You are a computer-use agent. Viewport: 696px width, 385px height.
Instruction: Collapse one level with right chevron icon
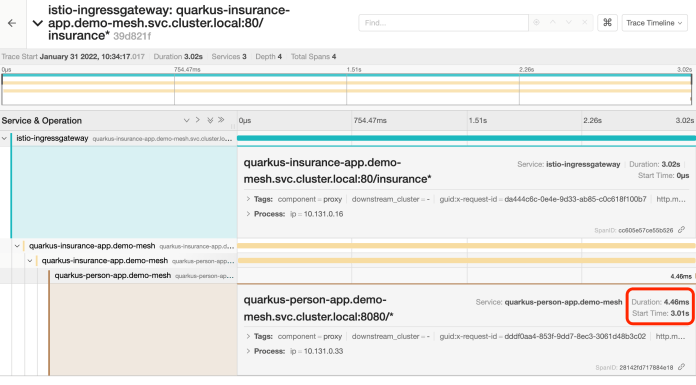(x=198, y=120)
